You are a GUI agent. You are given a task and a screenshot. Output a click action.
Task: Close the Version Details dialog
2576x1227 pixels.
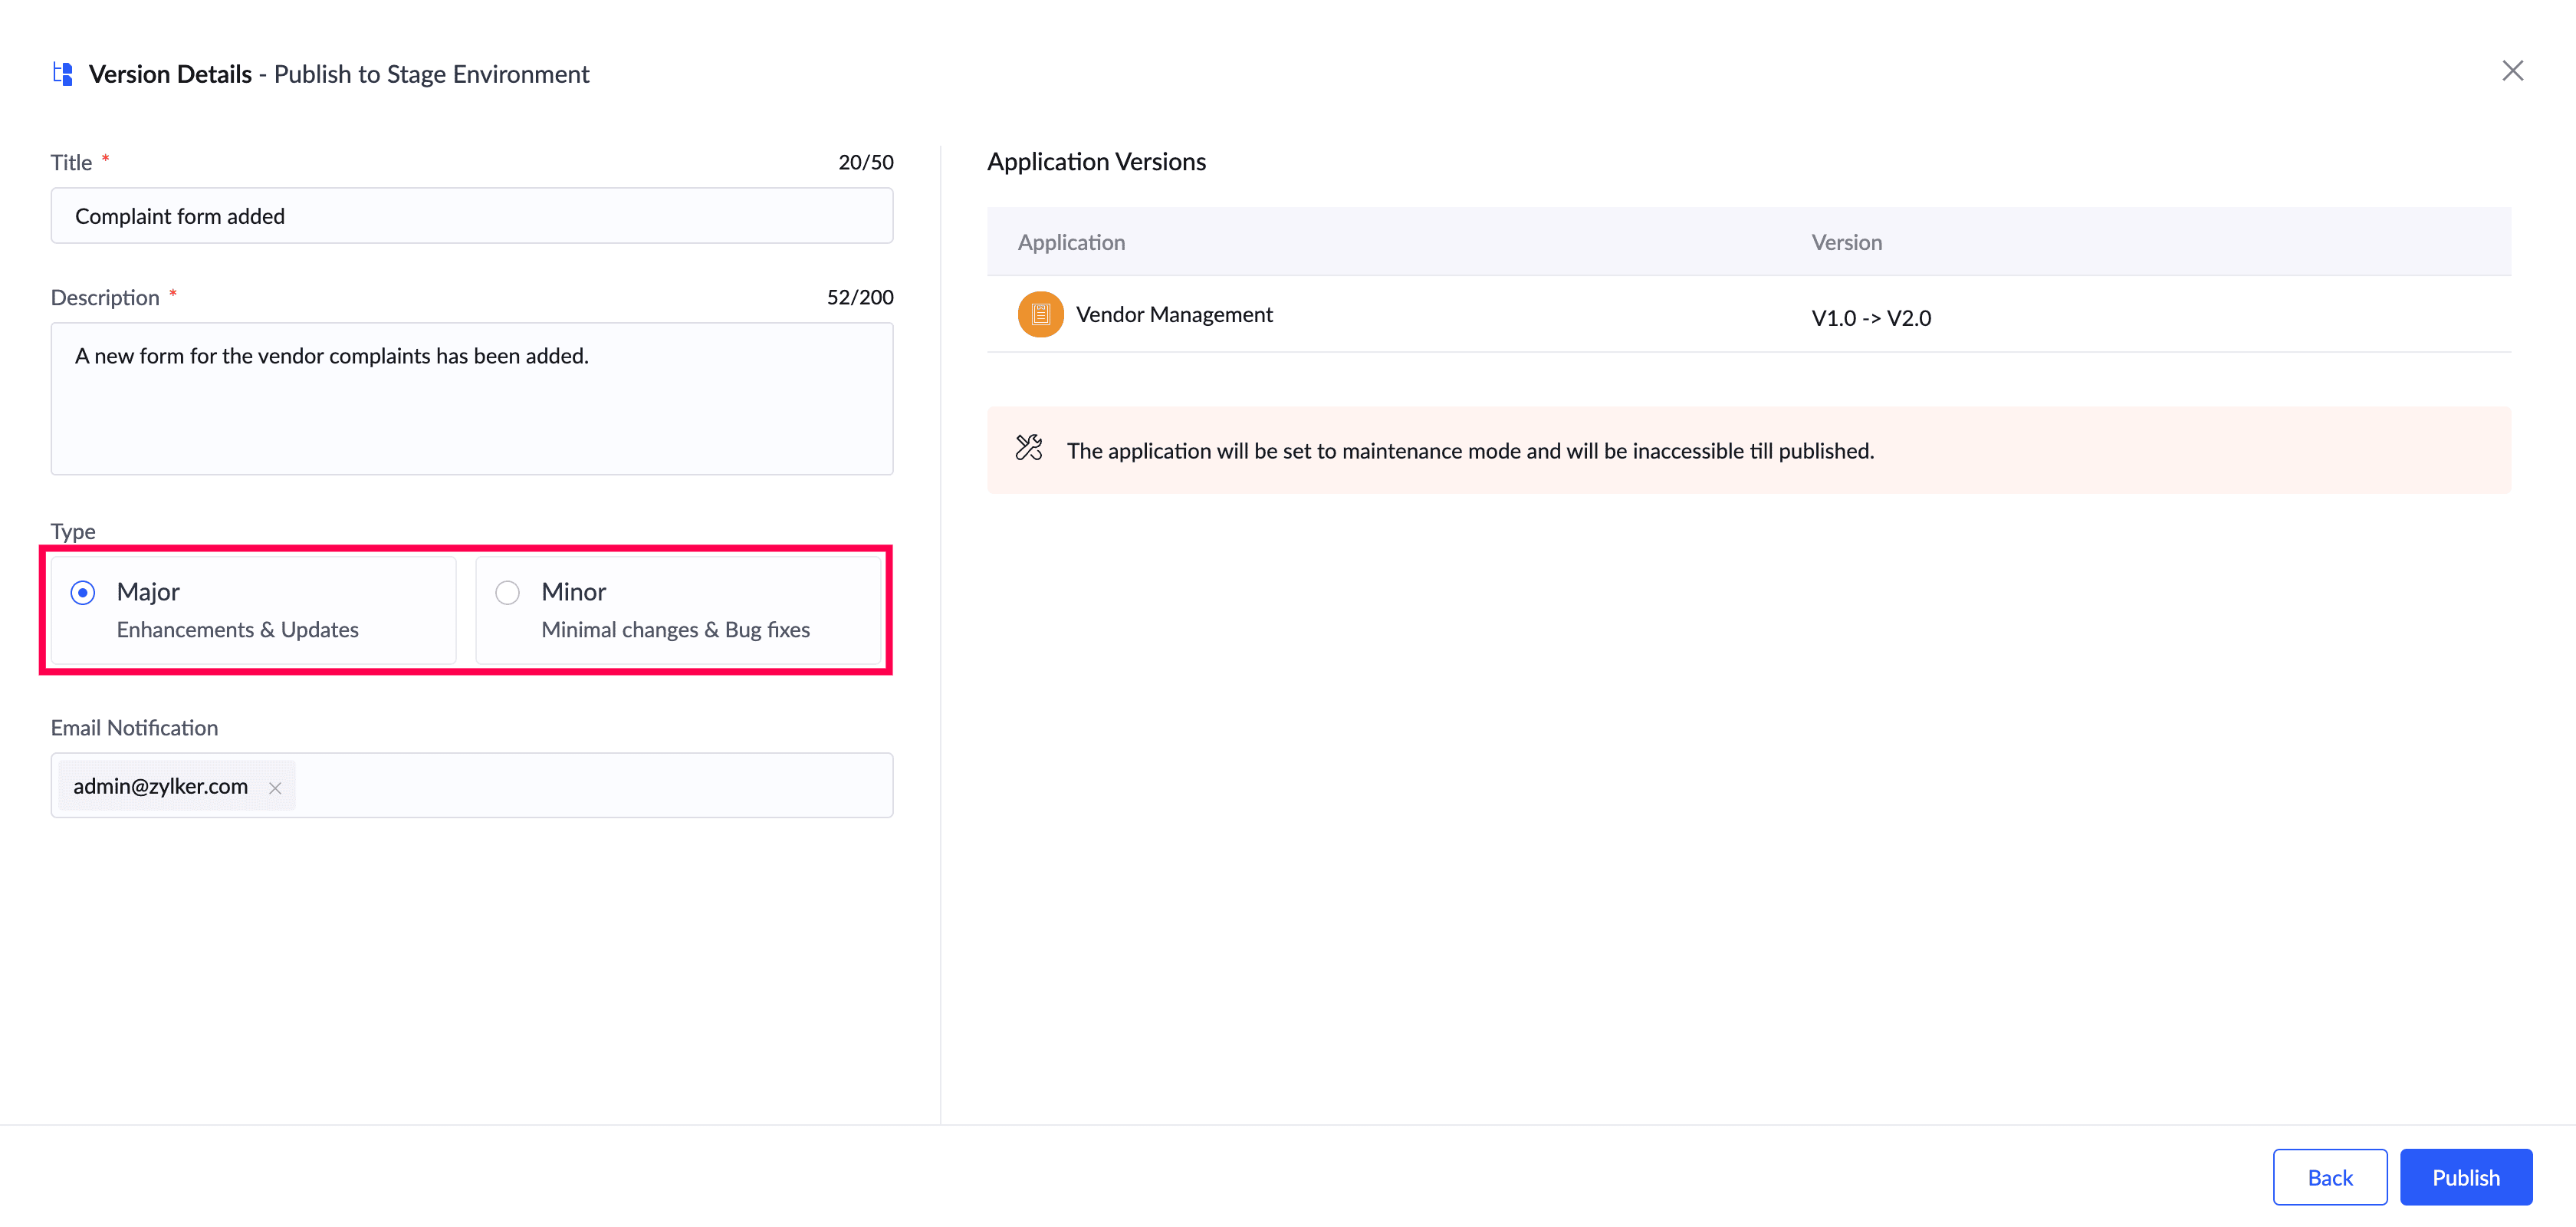2512,71
